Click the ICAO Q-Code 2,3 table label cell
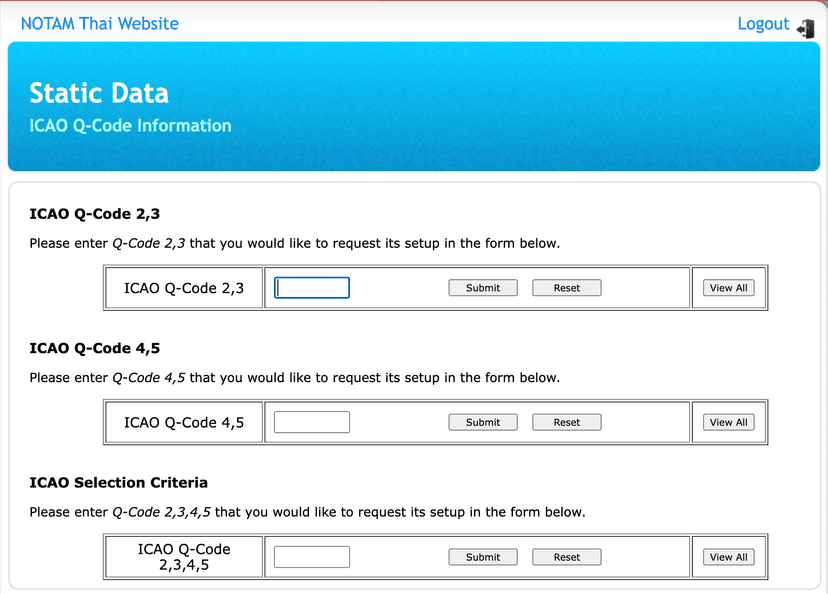Screen dimensions: 828x594 click(x=184, y=288)
